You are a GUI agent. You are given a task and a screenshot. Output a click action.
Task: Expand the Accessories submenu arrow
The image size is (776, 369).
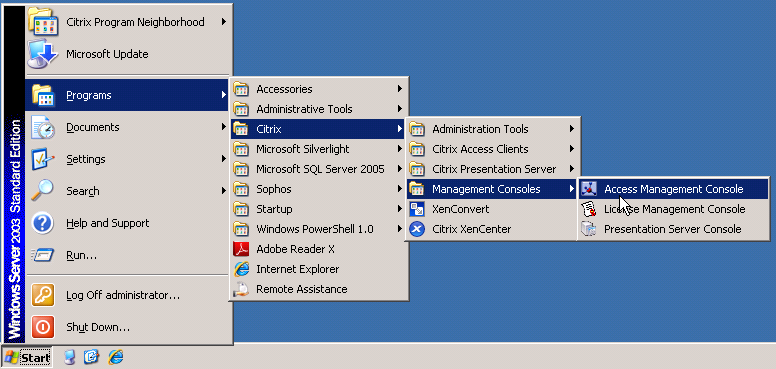click(x=399, y=89)
